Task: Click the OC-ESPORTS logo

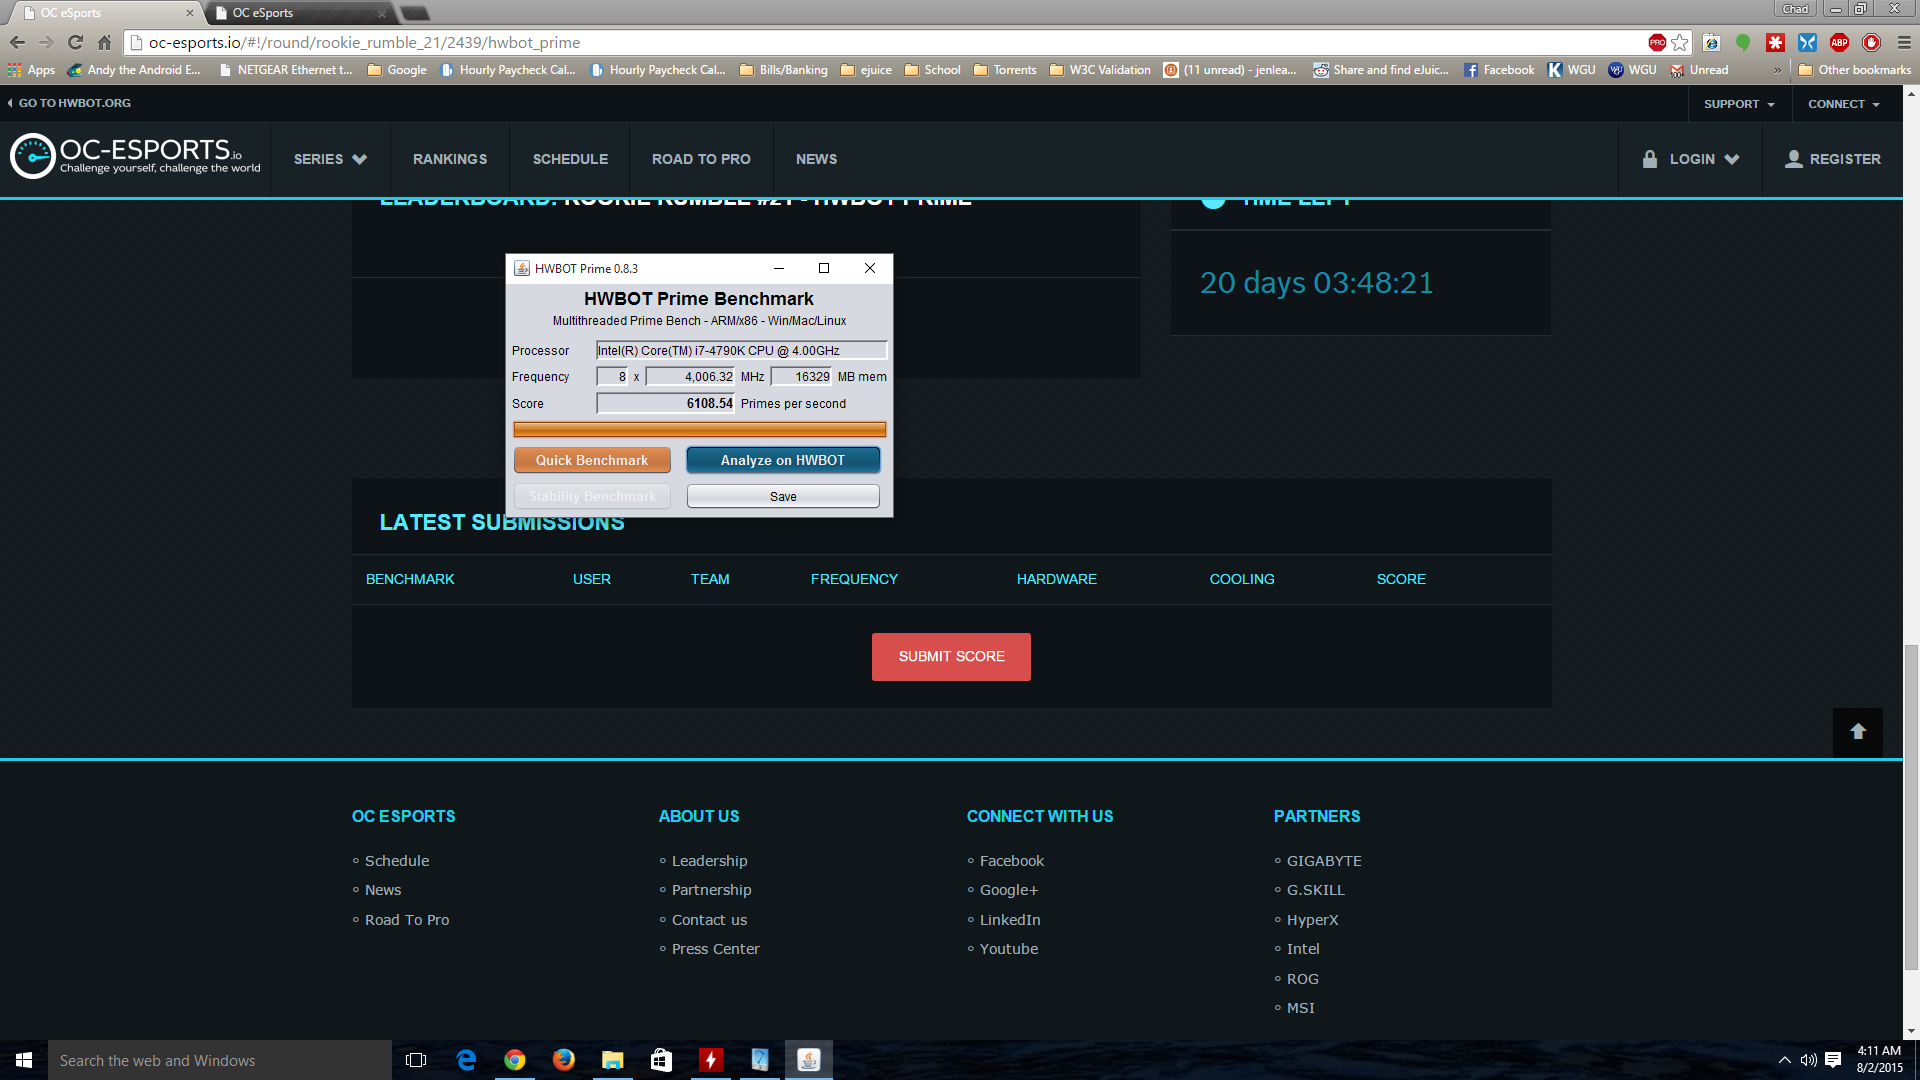Action: click(135, 157)
